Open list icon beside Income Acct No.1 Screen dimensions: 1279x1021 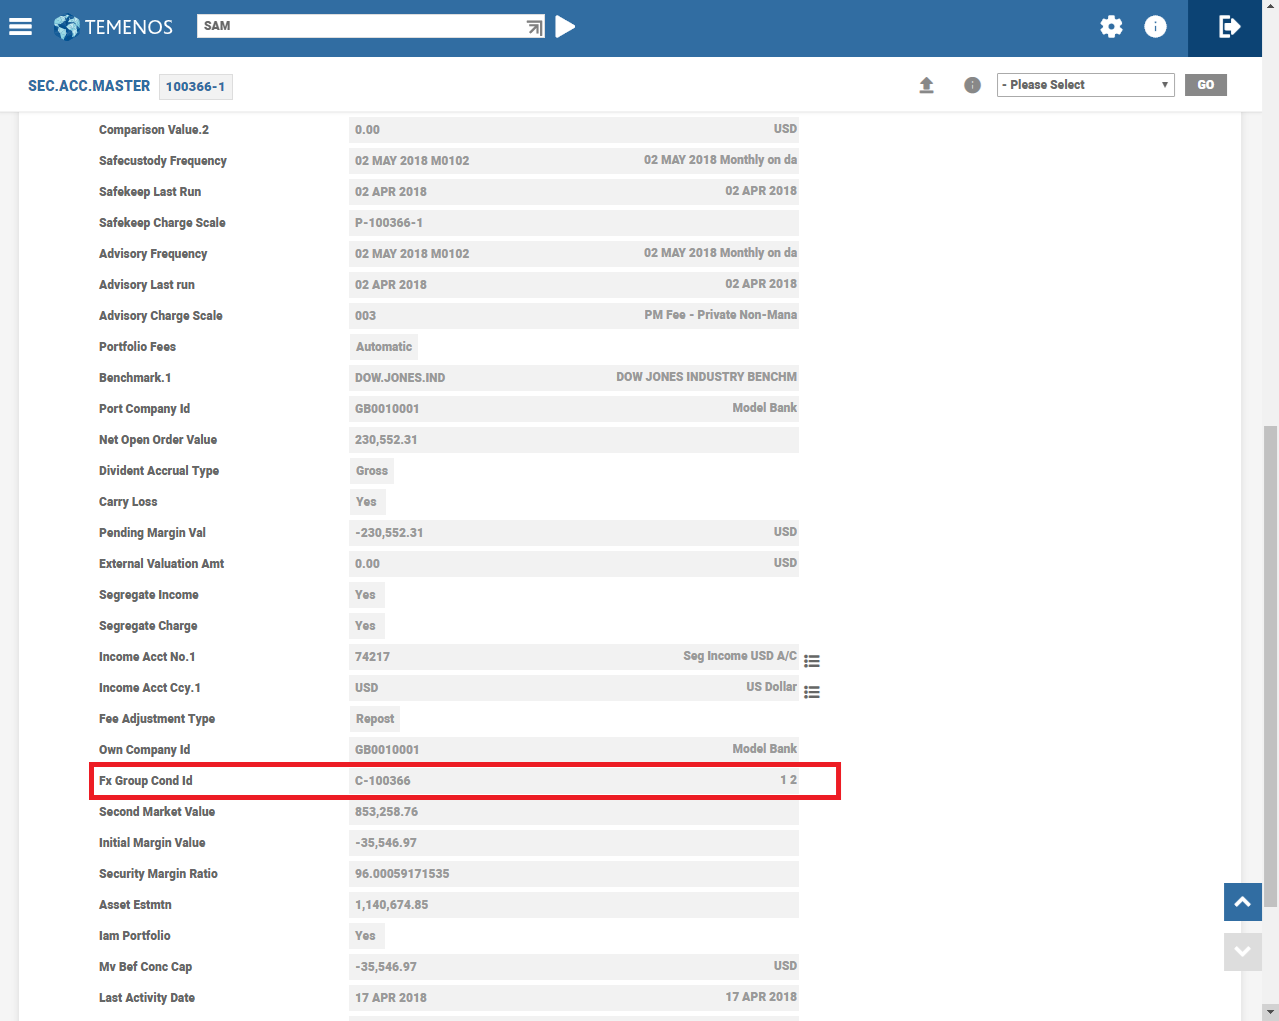812,661
